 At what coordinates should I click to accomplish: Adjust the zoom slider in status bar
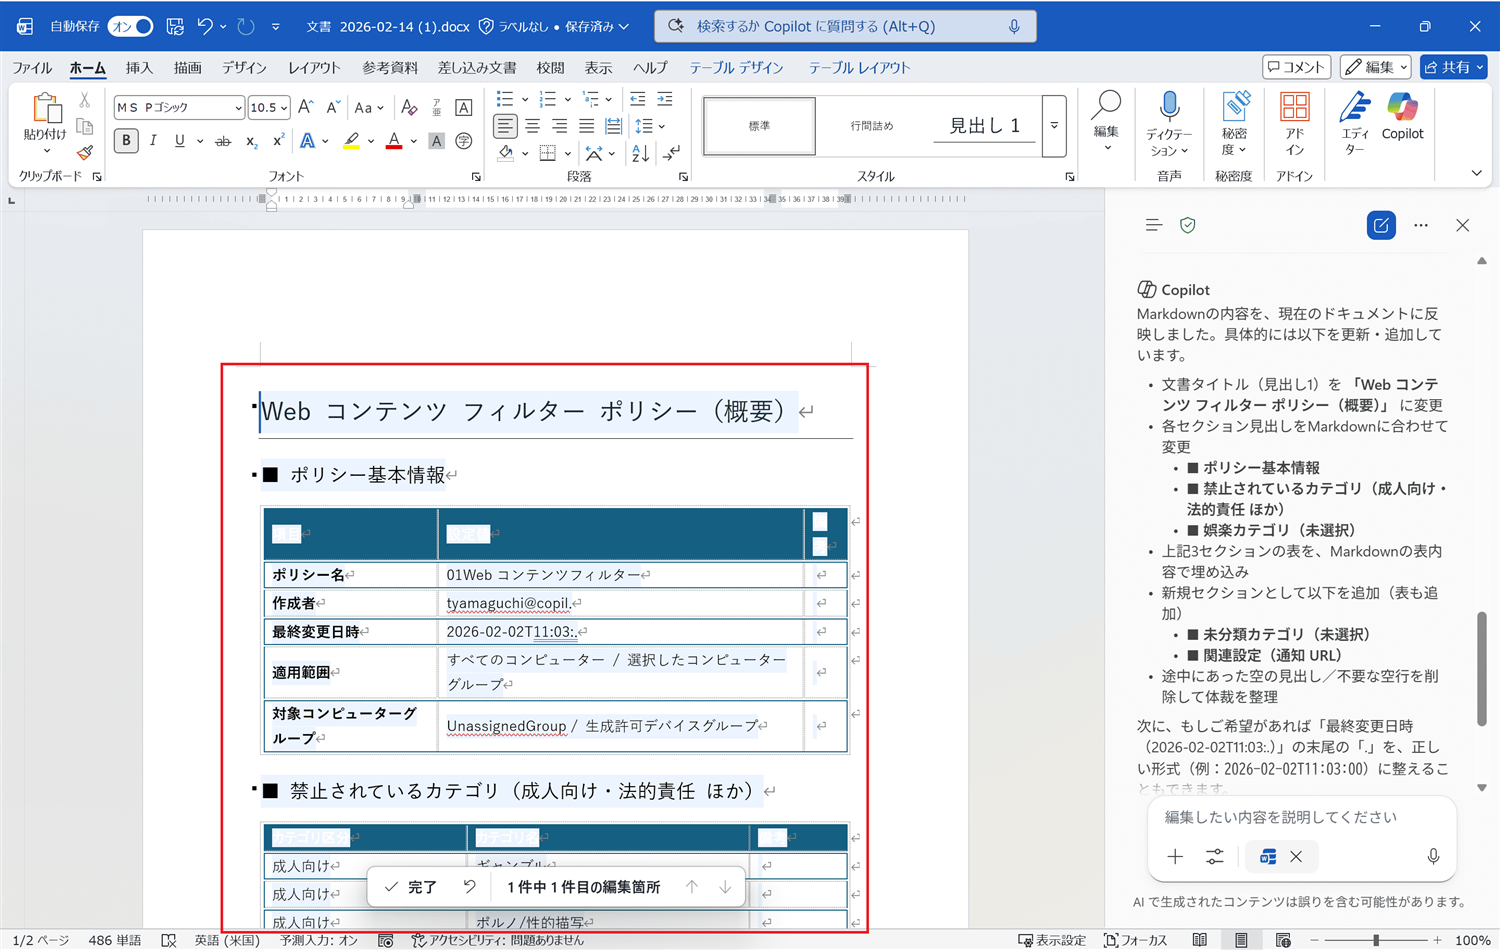(1376, 940)
